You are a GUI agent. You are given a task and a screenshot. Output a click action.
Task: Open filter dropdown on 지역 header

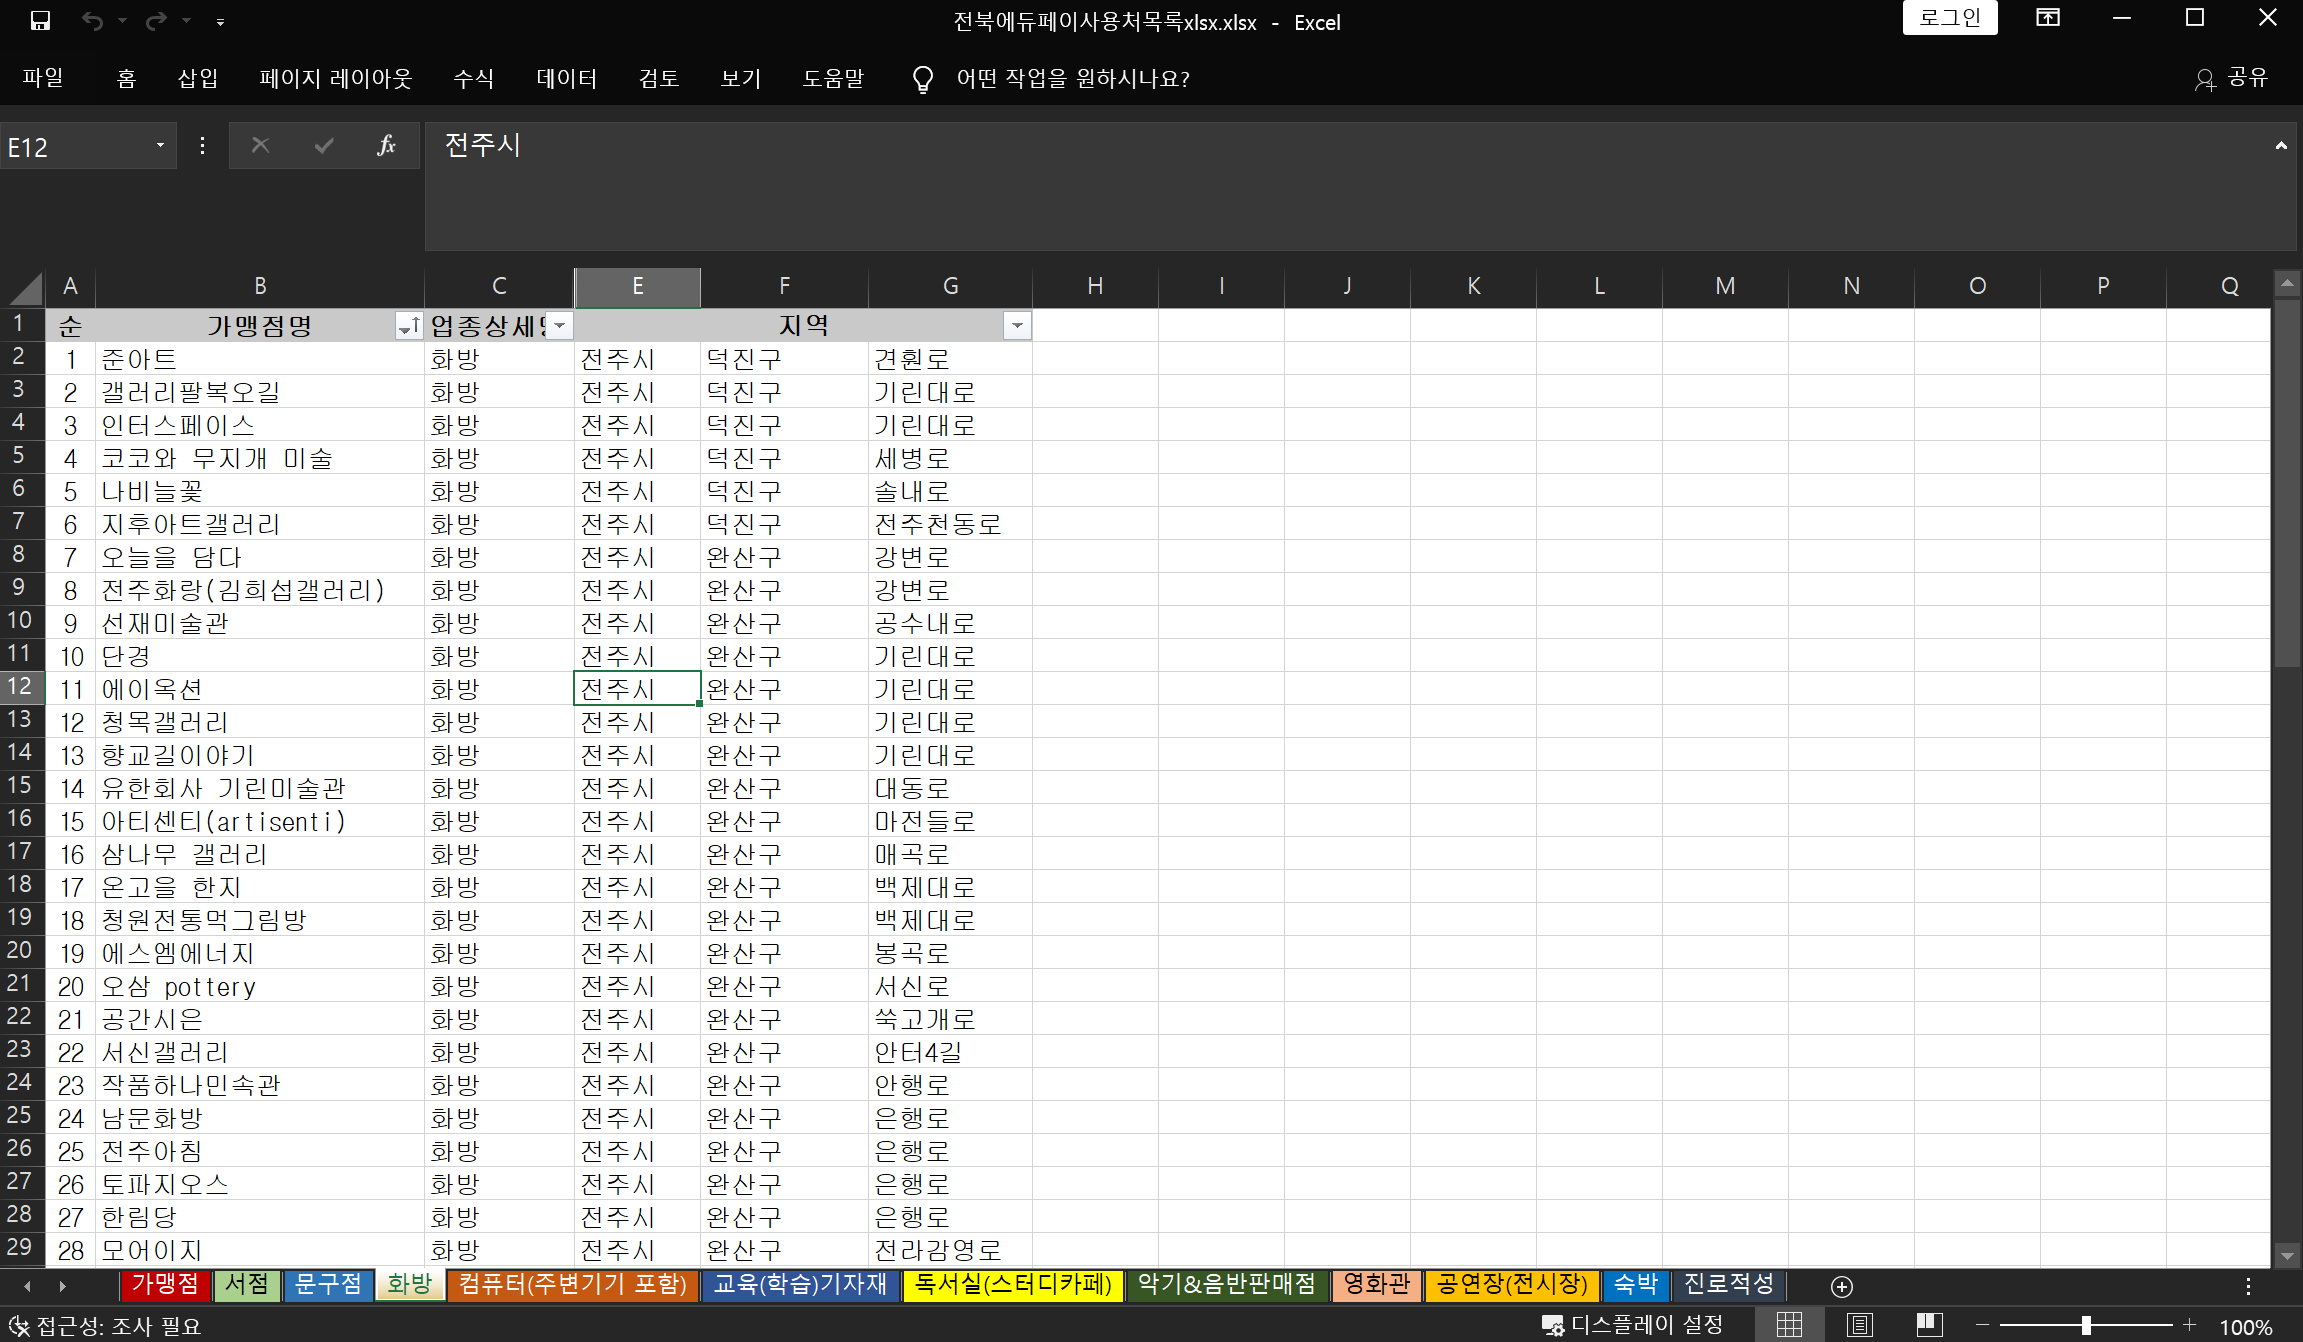pos(1017,326)
